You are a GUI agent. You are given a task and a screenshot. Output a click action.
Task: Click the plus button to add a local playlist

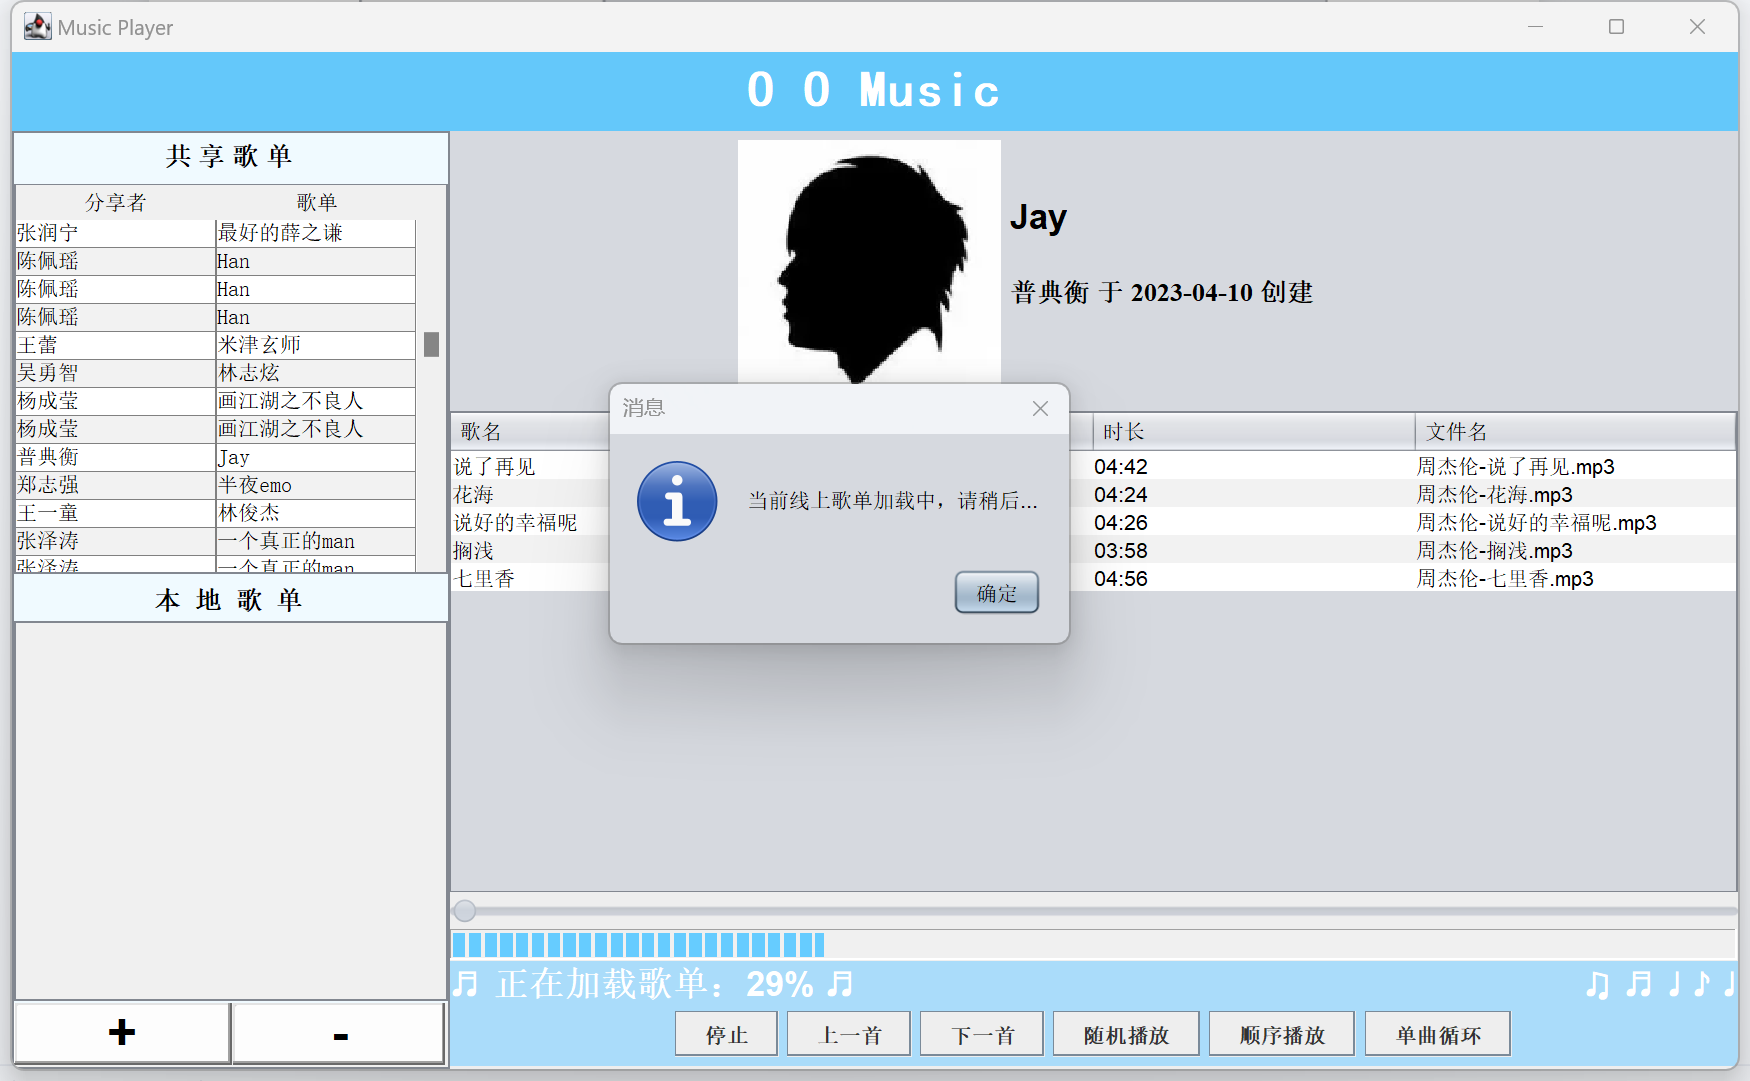coord(122,1033)
